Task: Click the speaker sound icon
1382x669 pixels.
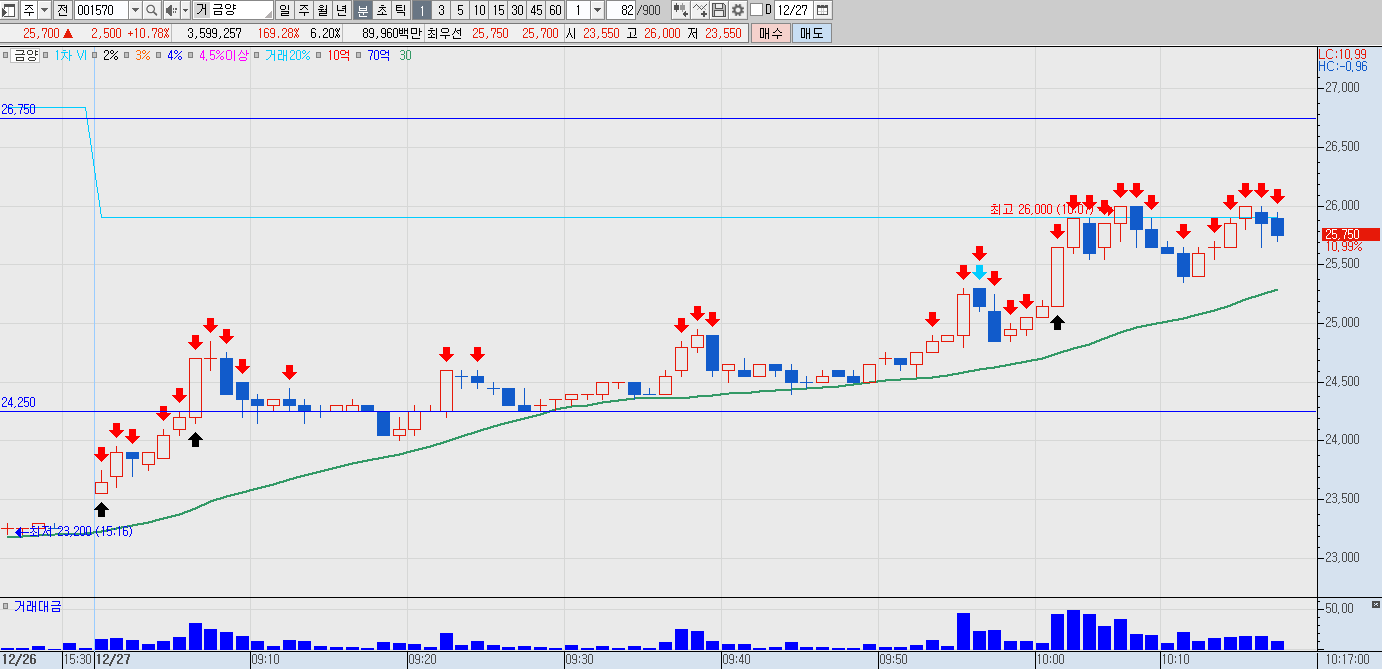Action: (171, 11)
